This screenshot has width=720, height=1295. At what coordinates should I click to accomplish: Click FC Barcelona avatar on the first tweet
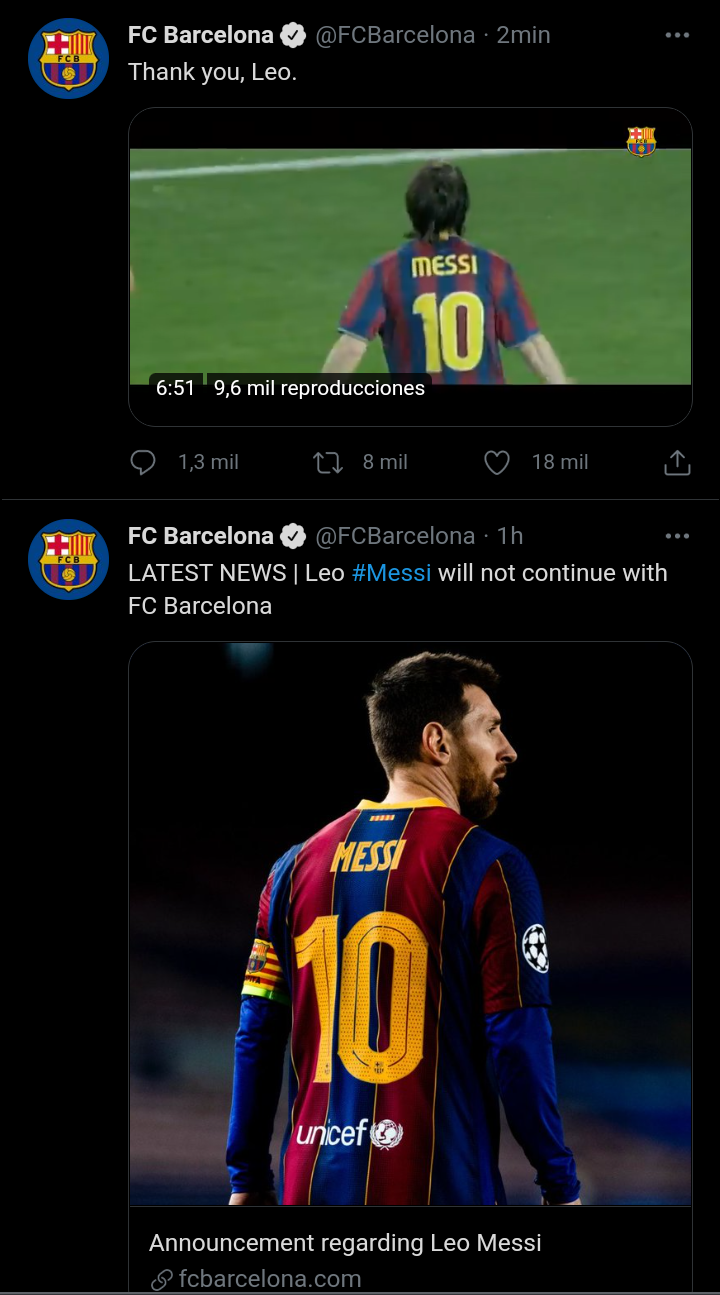(68, 58)
